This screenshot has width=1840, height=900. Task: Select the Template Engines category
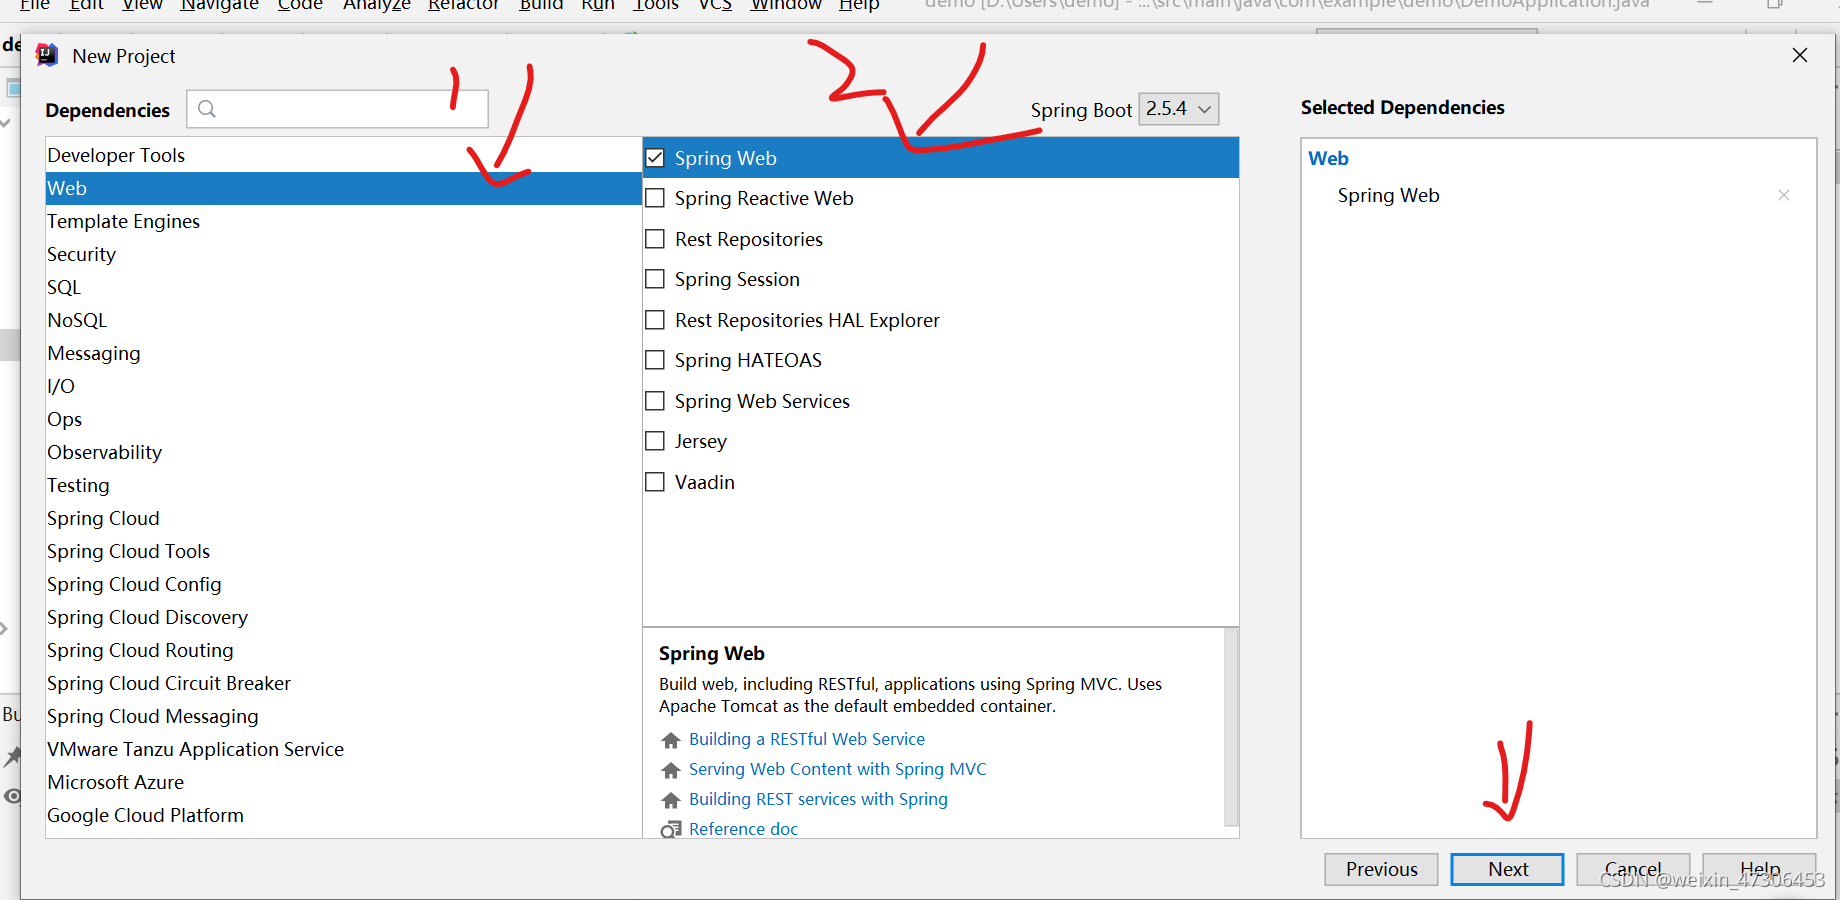(343, 221)
